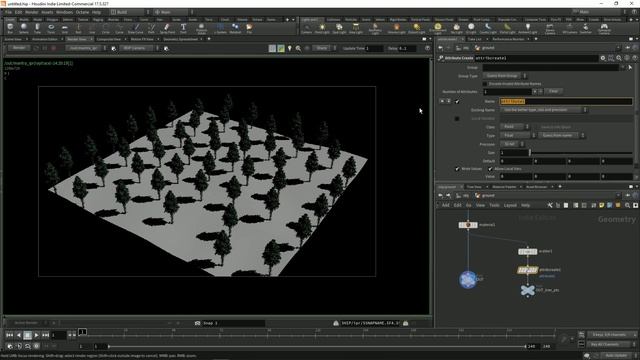Select the attribcreate1 node in network
The width and height of the screenshot is (640, 360).
coord(527,270)
